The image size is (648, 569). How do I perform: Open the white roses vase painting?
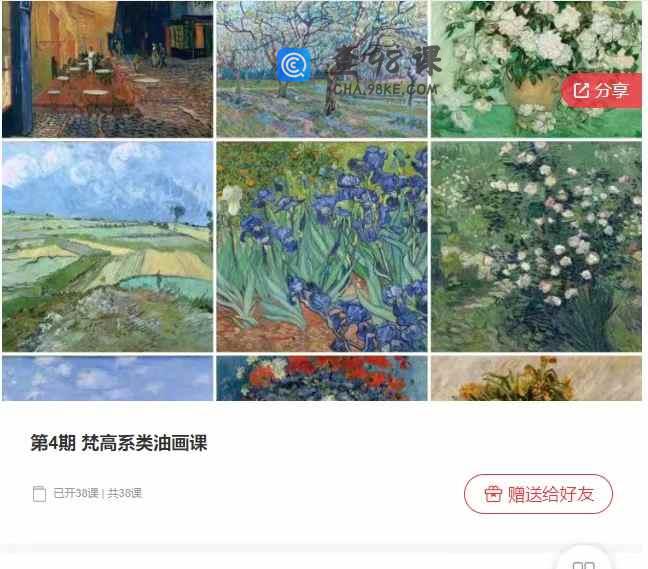click(536, 69)
